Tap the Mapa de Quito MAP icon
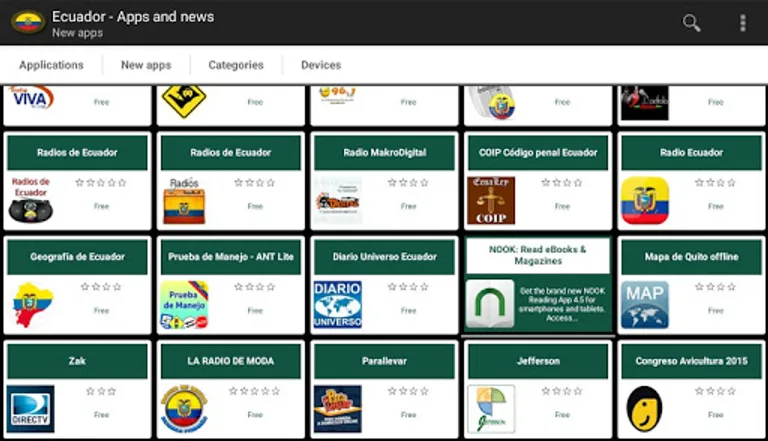Image resolution: width=768 pixels, height=441 pixels. [645, 304]
